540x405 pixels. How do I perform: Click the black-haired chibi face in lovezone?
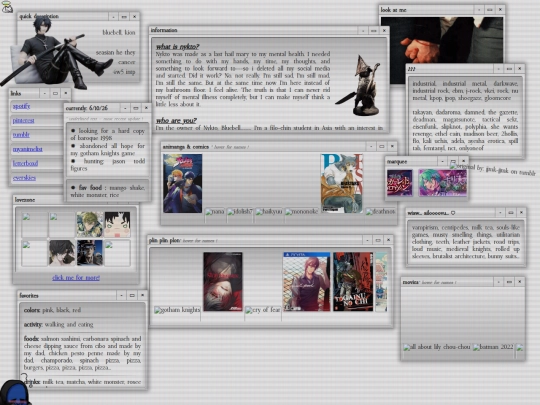(117, 225)
